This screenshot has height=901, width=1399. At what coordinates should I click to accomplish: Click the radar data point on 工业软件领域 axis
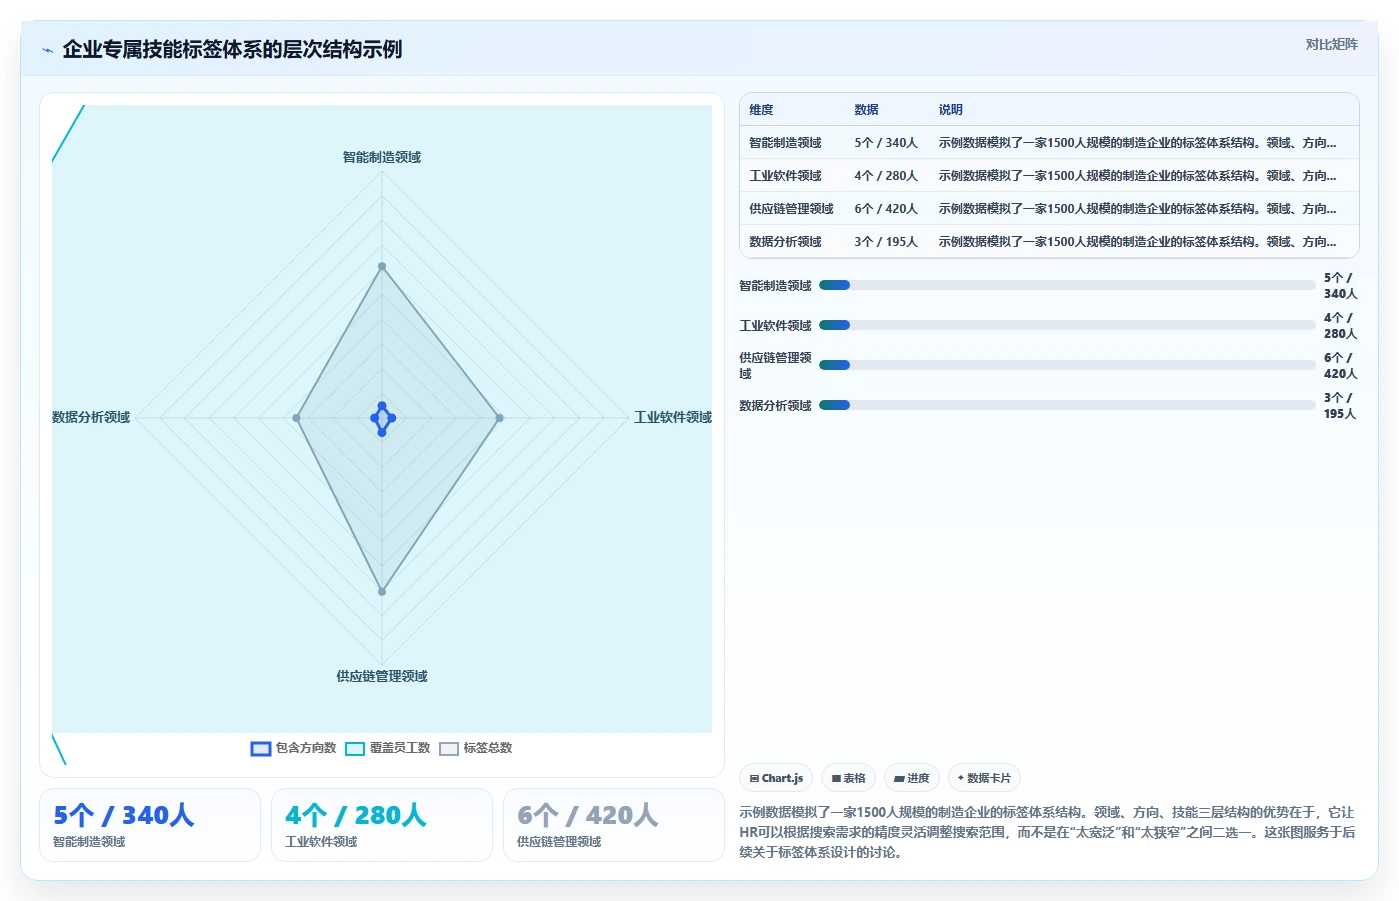coord(500,418)
